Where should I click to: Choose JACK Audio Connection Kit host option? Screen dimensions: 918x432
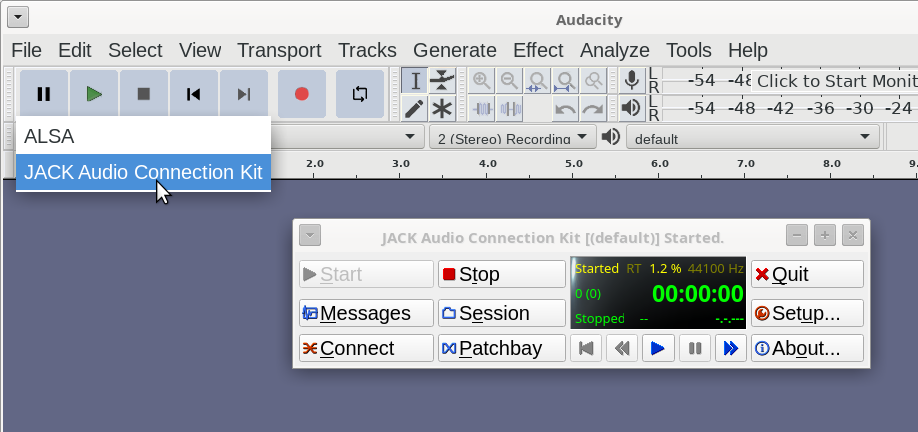coord(143,172)
